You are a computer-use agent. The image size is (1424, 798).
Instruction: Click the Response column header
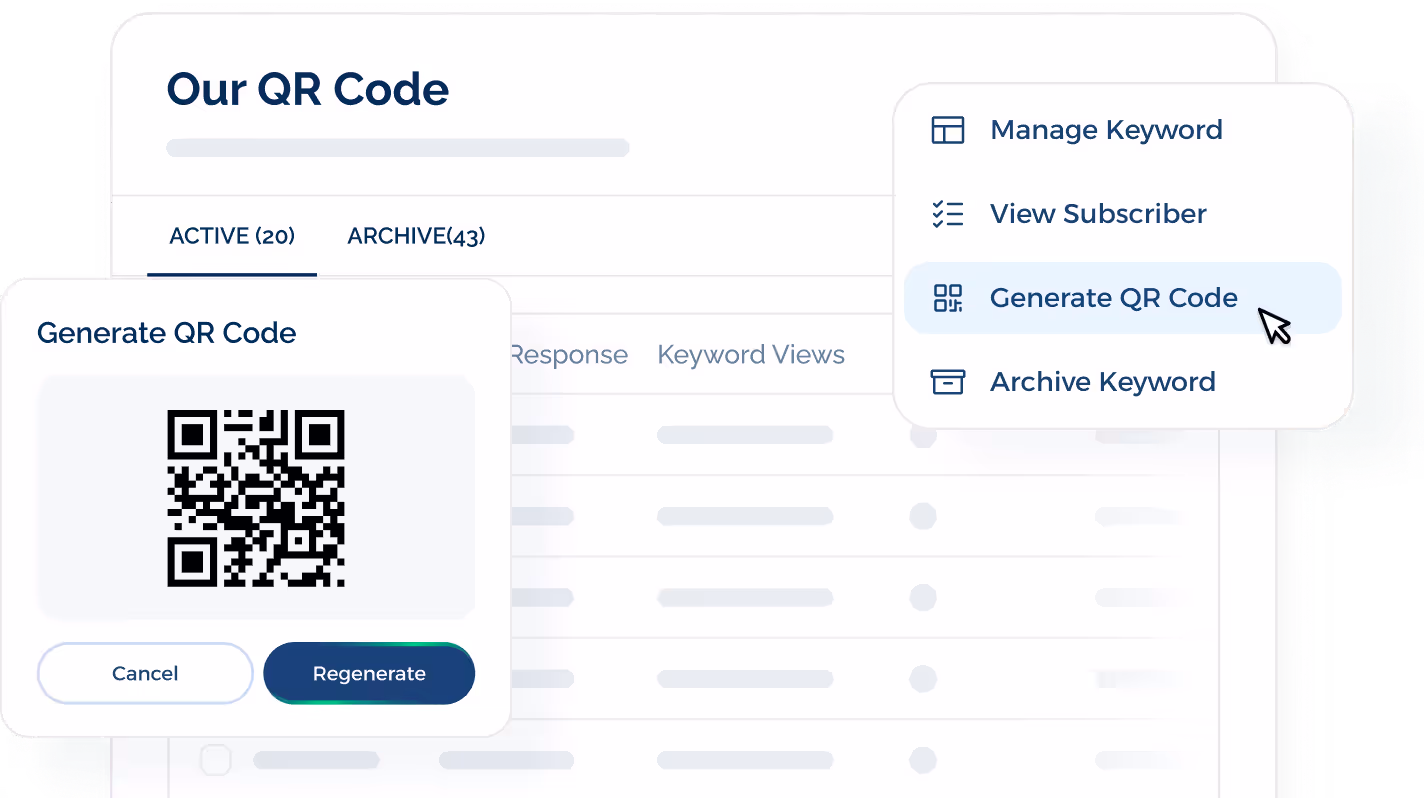tap(568, 354)
